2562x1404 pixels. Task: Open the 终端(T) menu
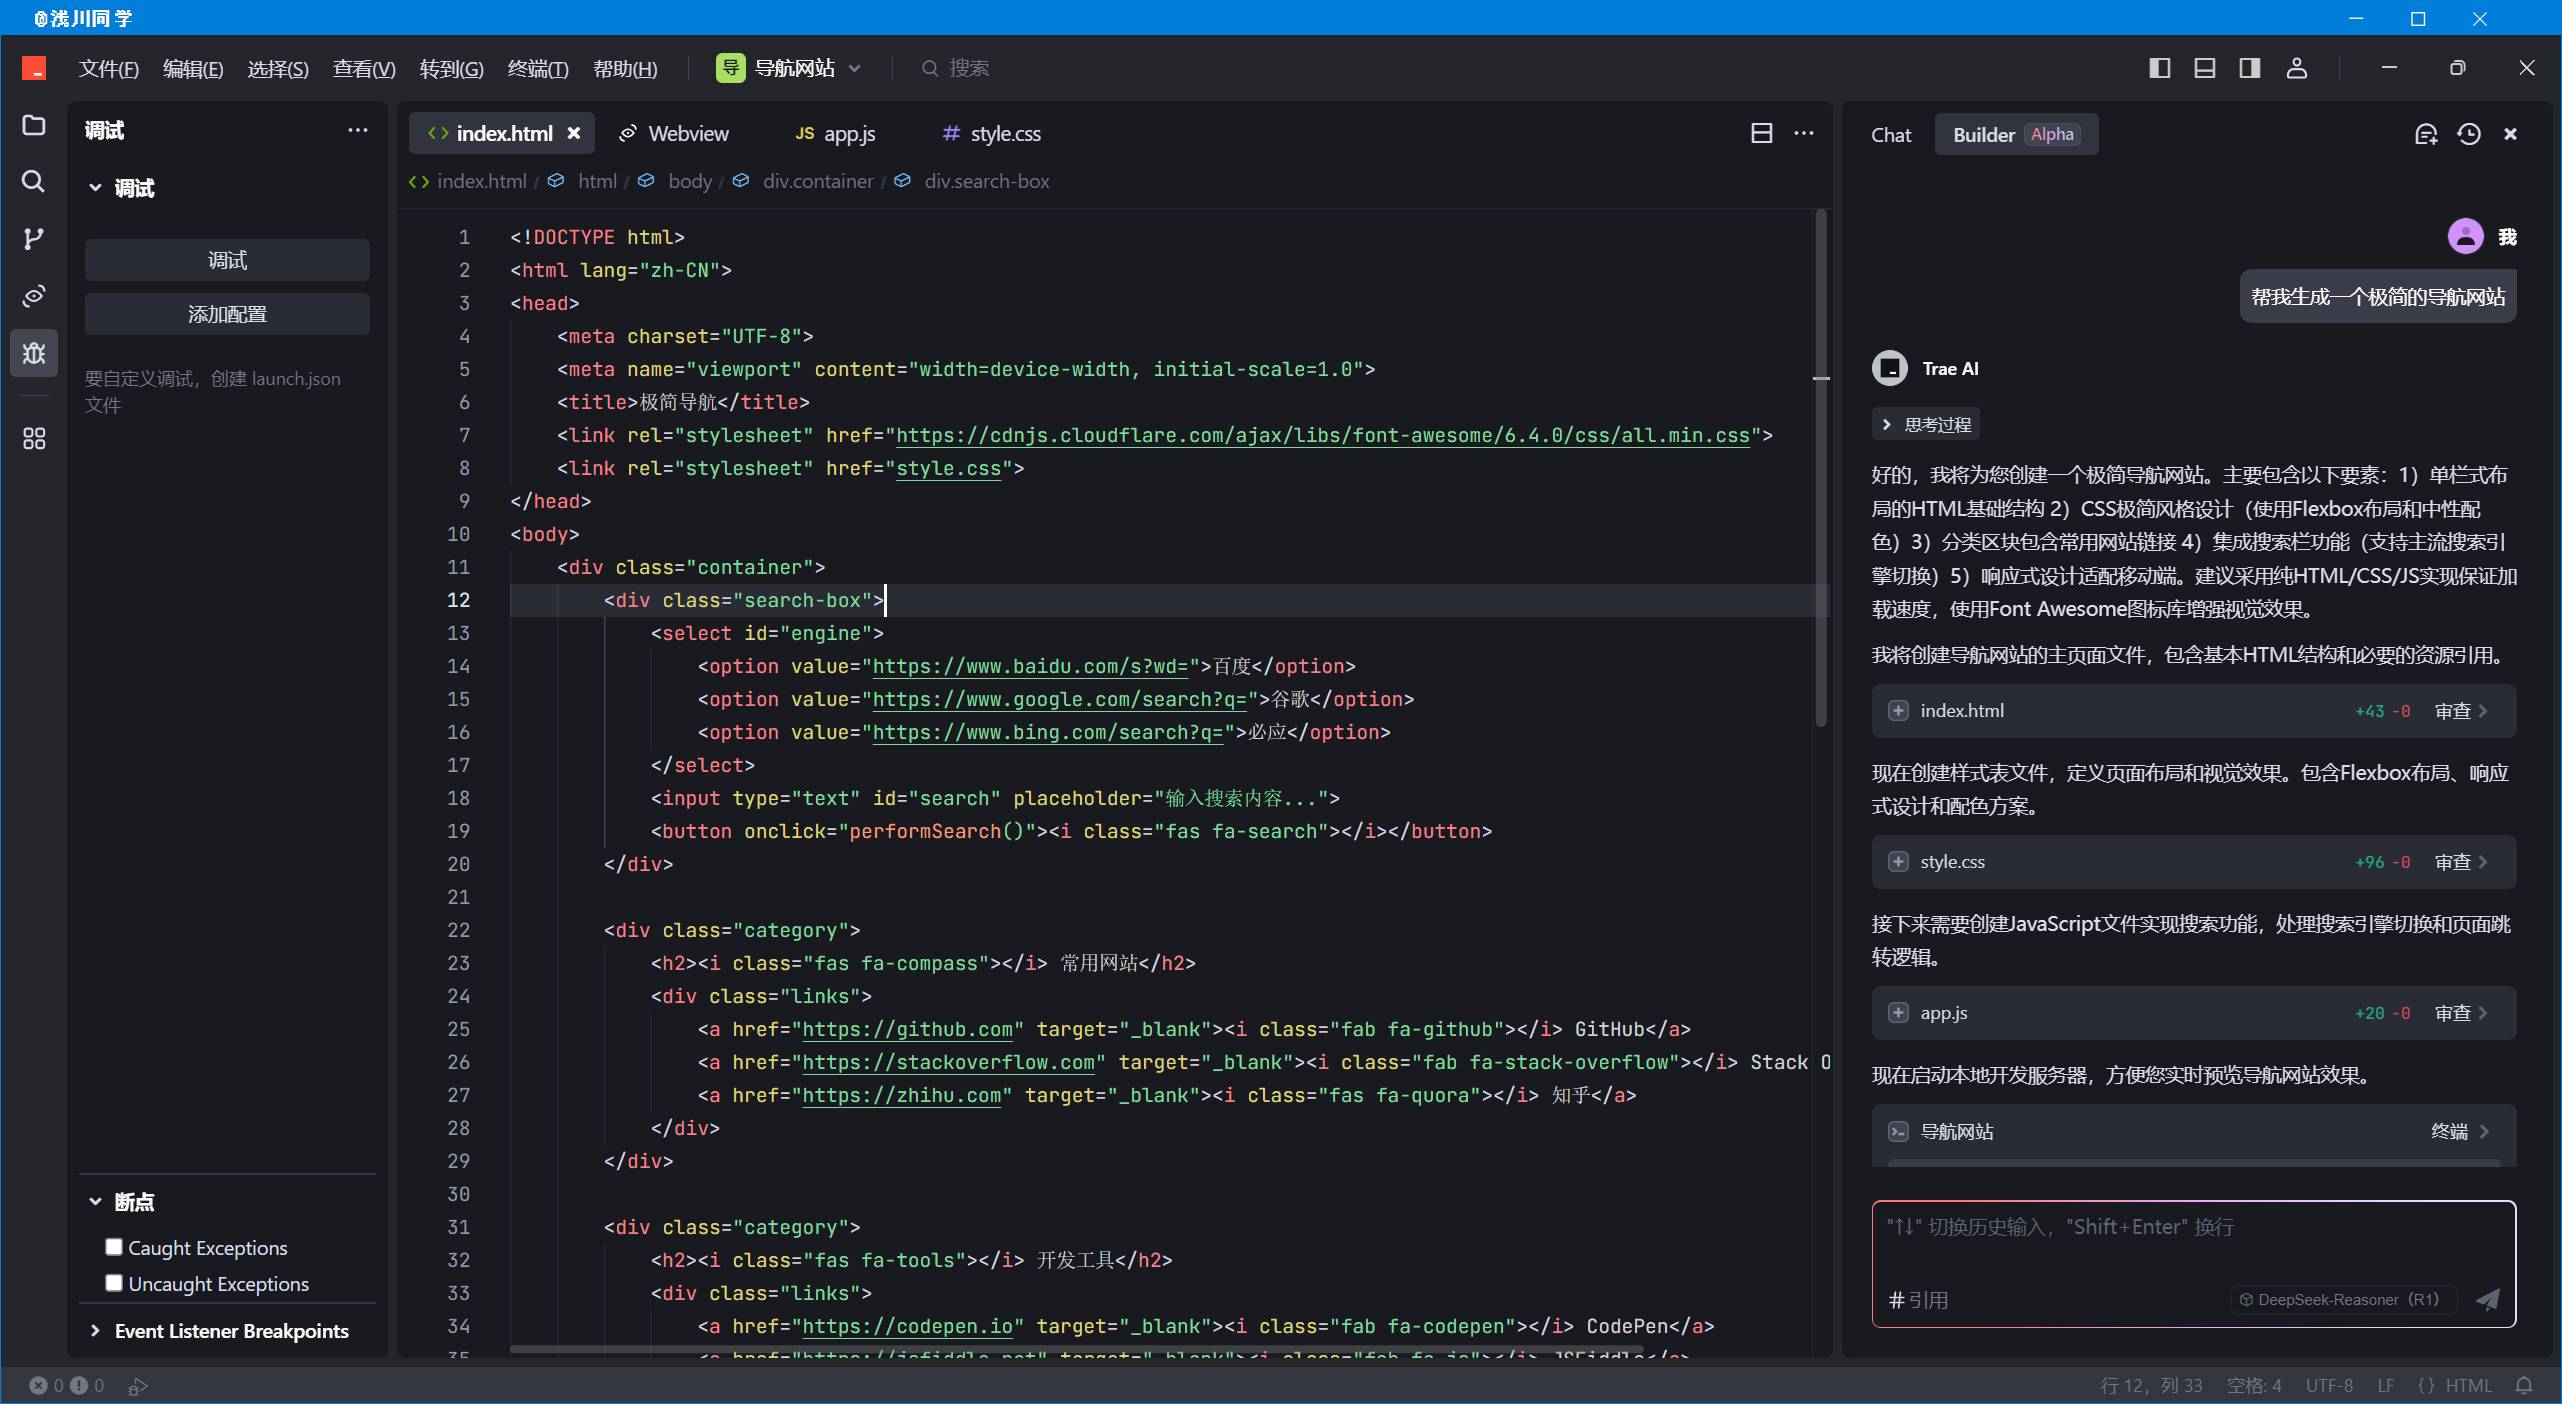pyautogui.click(x=538, y=68)
